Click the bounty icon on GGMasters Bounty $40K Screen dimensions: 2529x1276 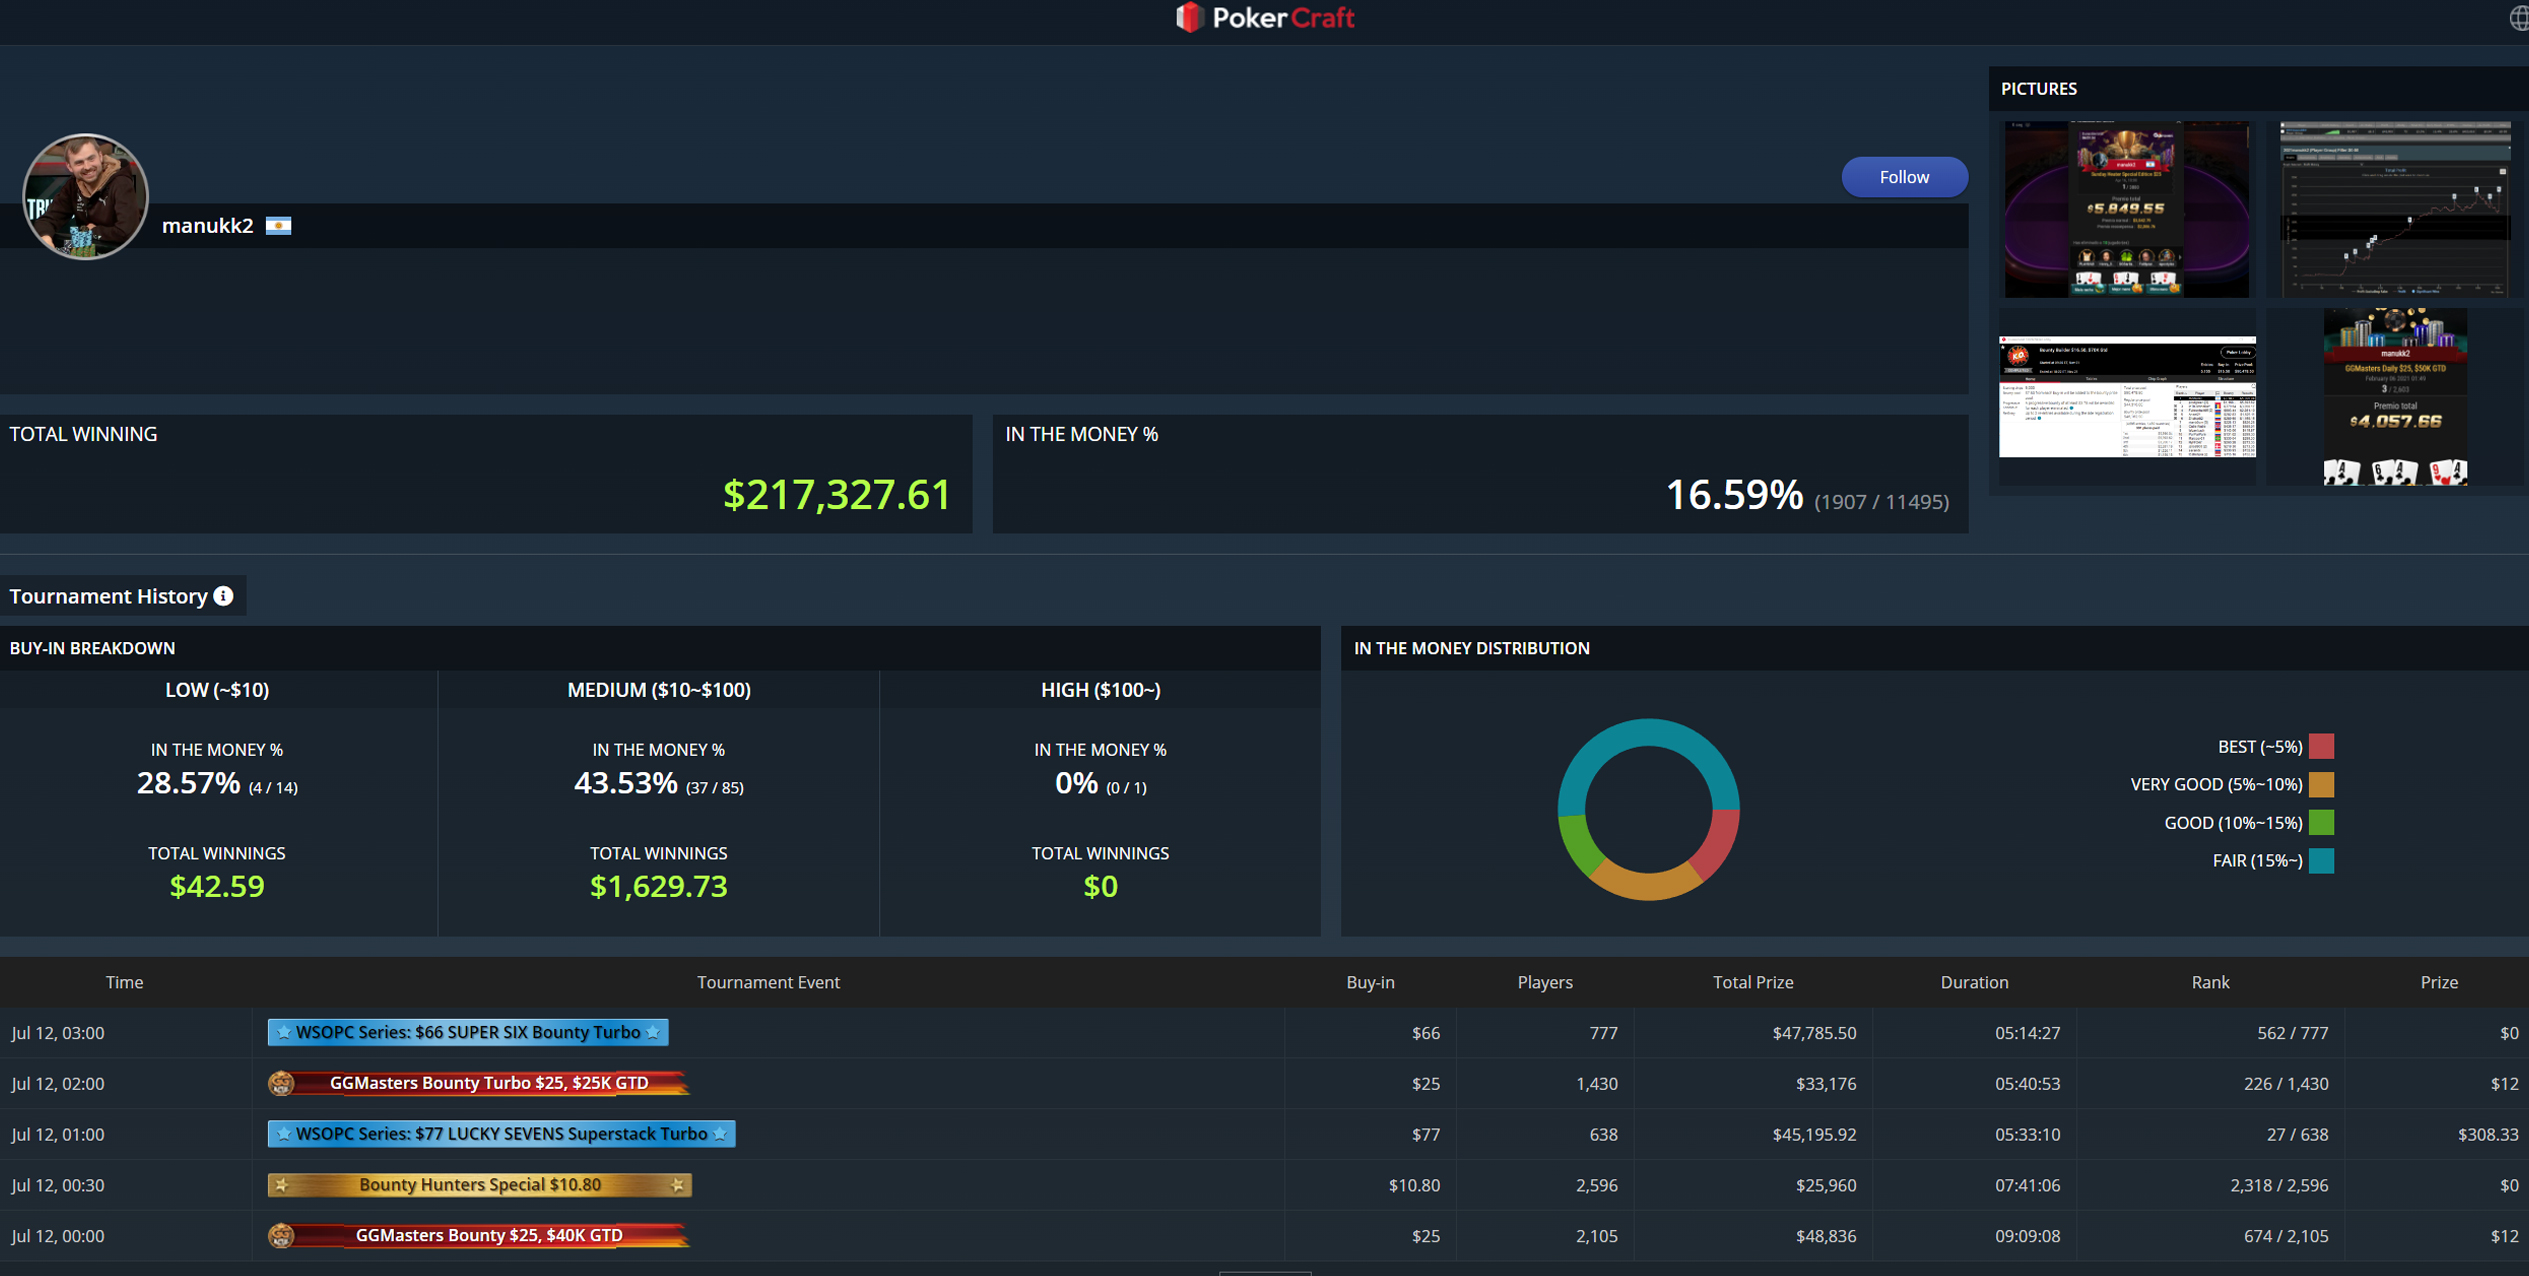click(x=281, y=1235)
